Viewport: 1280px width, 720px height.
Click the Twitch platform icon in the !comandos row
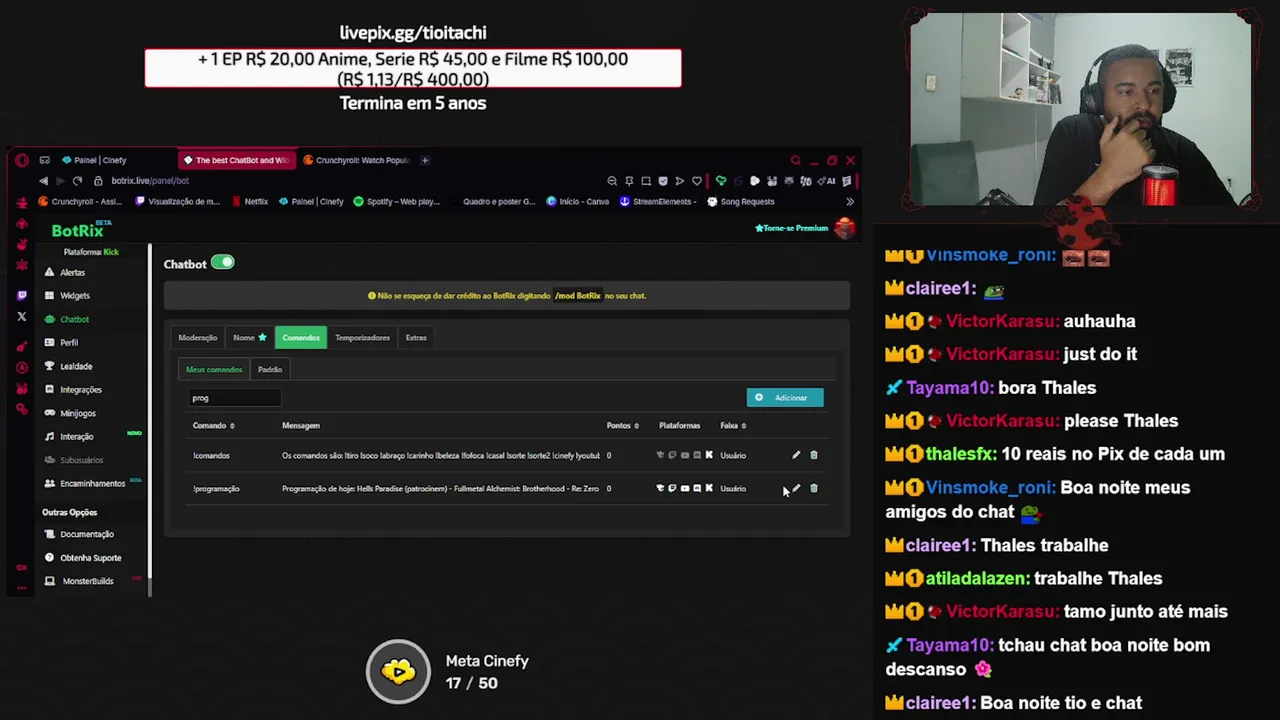tap(672, 455)
